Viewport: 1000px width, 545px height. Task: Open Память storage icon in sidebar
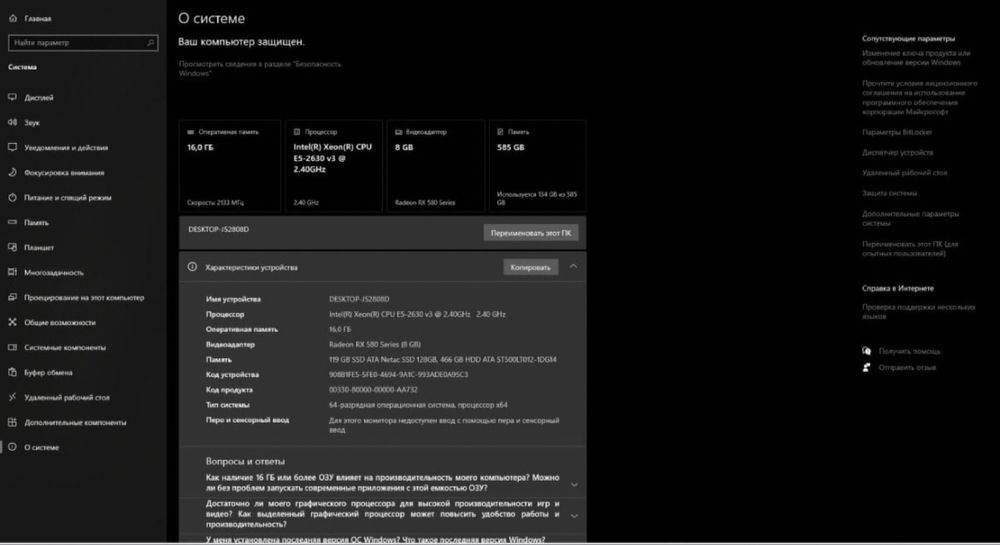pos(12,222)
